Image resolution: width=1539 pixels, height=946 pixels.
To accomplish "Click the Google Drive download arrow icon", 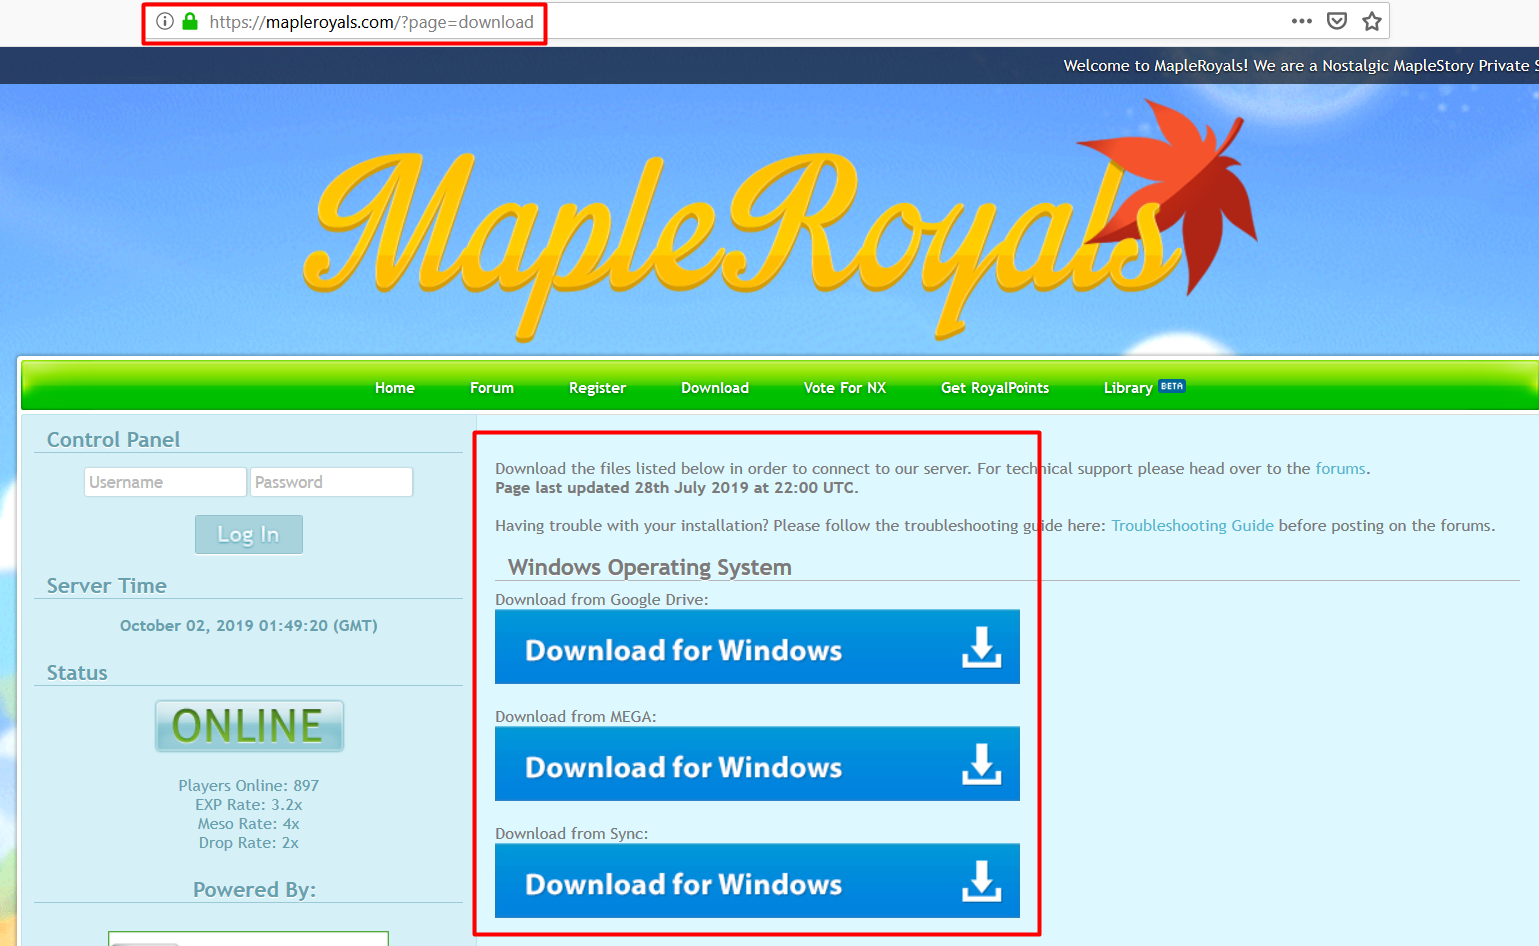I will point(981,648).
